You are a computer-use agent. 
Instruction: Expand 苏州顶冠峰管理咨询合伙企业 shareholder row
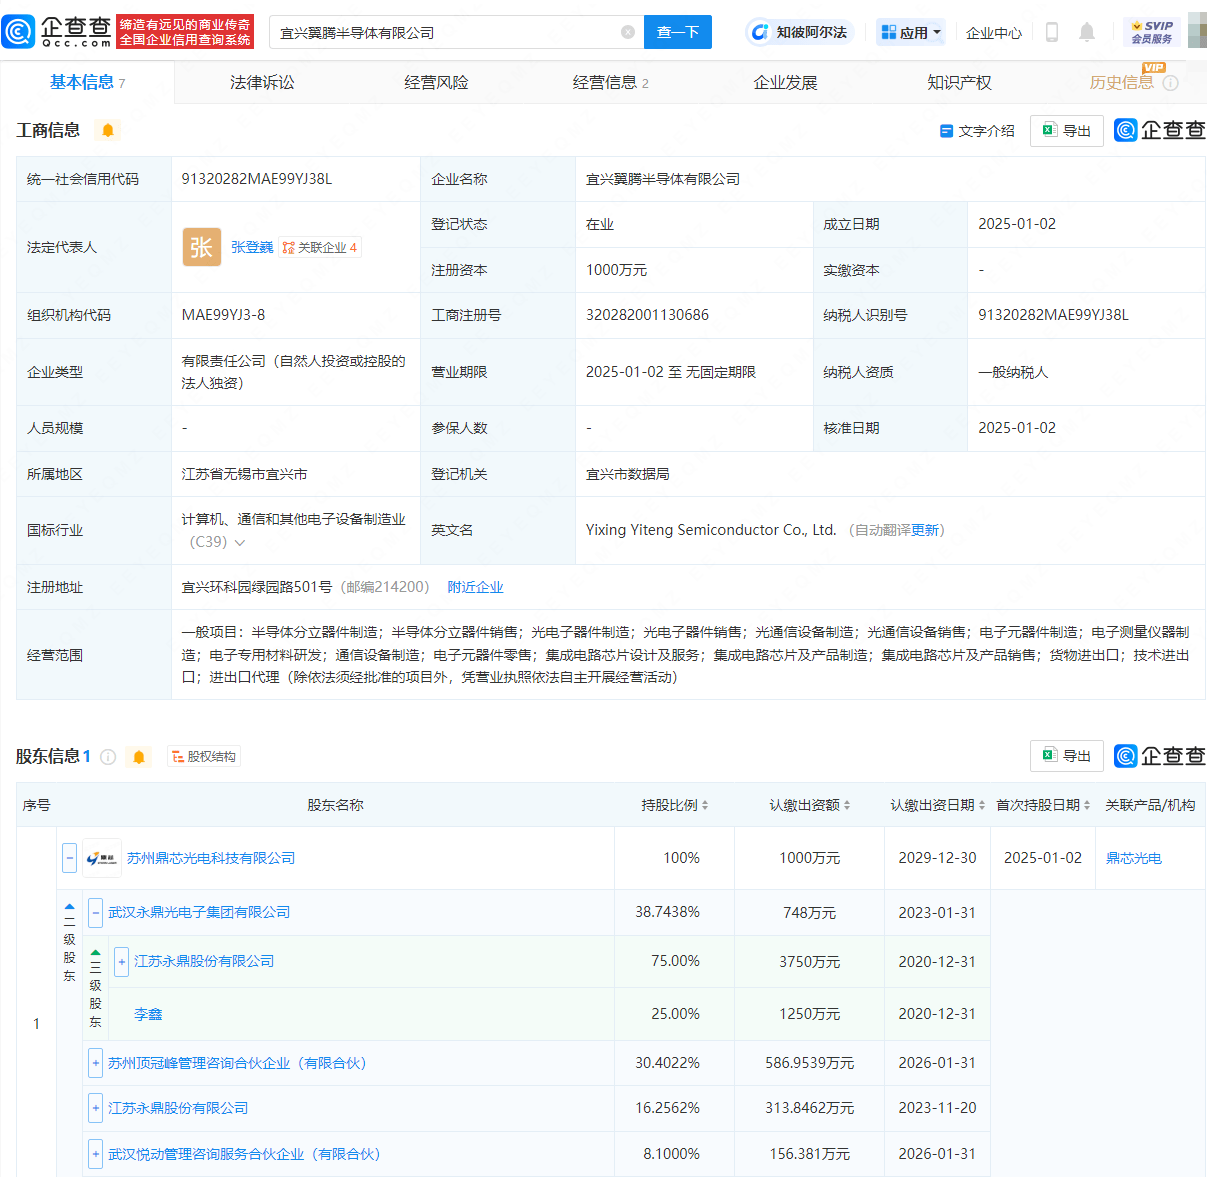pyautogui.click(x=95, y=1062)
